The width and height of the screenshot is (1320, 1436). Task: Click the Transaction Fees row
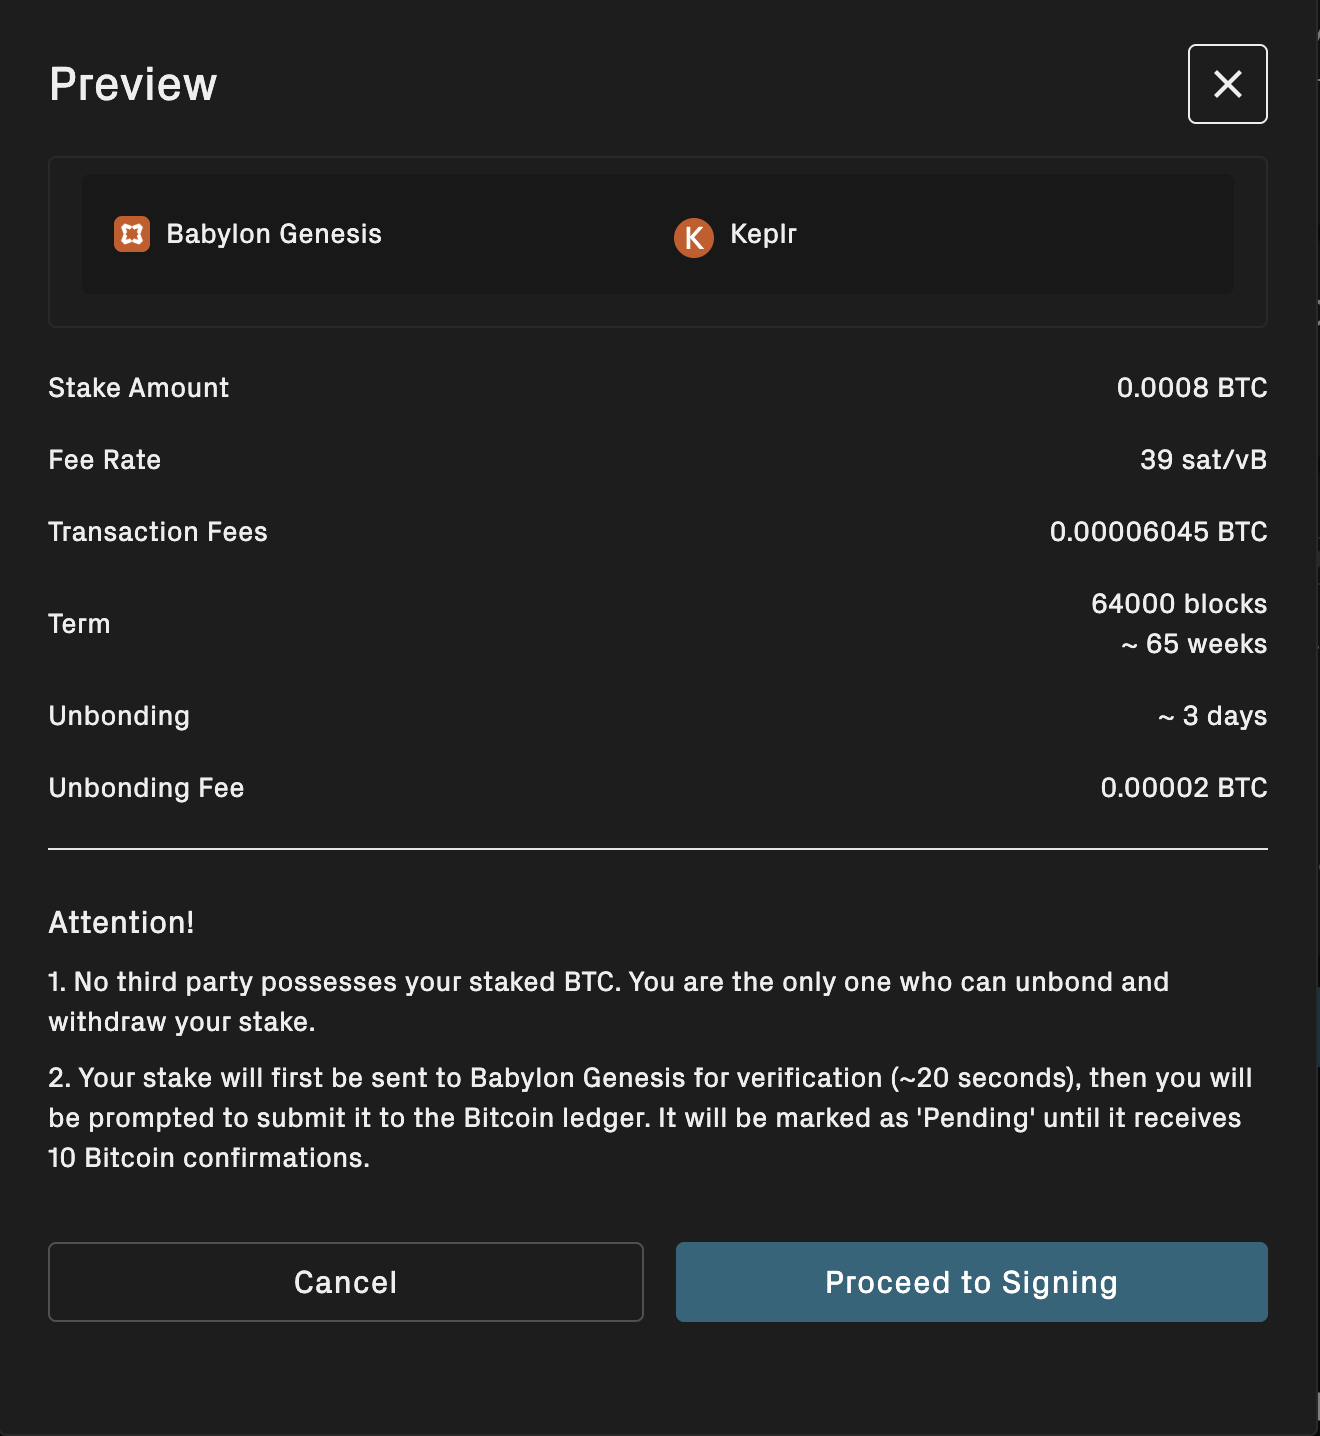[x=658, y=532]
